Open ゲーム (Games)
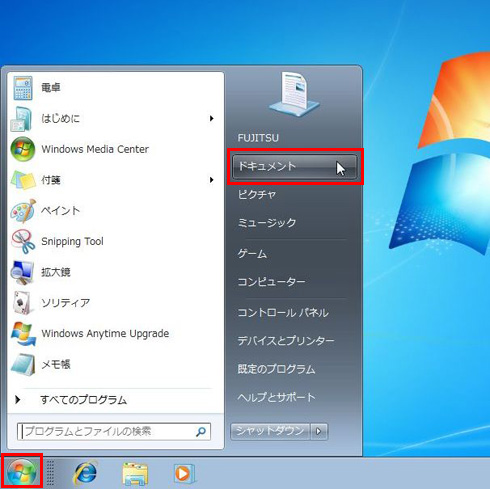The width and height of the screenshot is (490, 489). click(x=252, y=254)
